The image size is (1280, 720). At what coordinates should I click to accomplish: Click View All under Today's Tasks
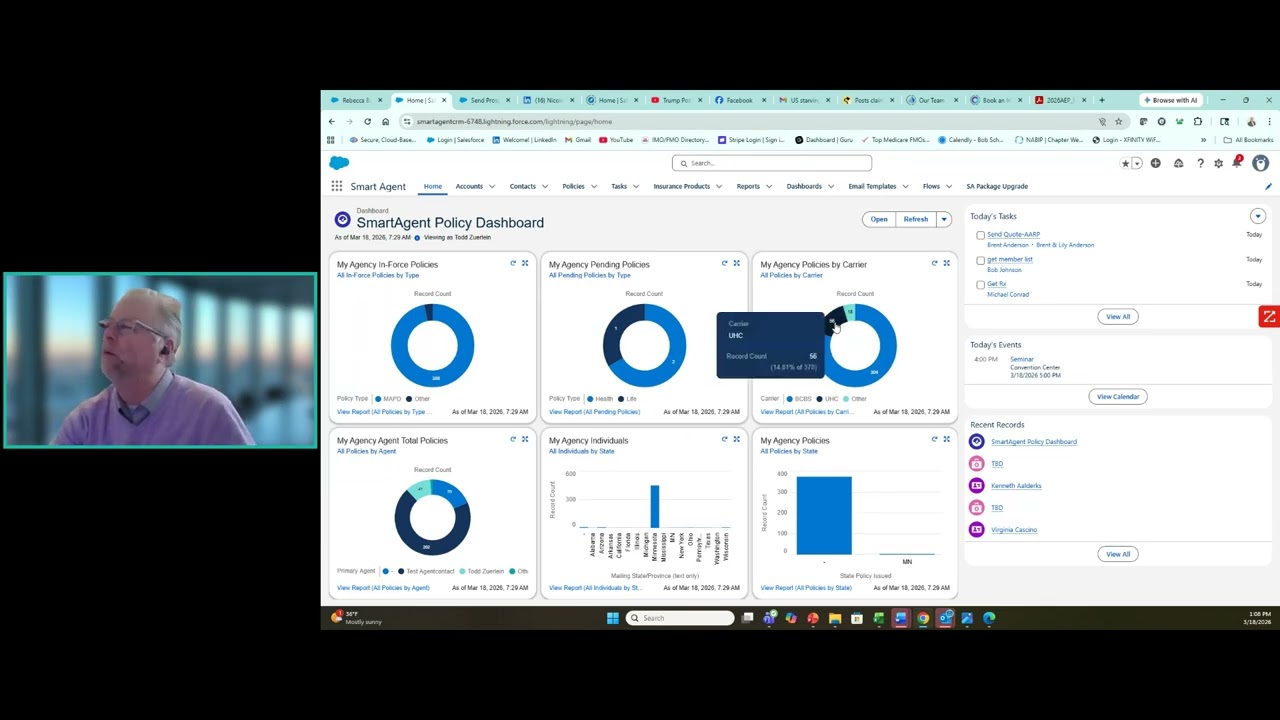[x=1118, y=316]
